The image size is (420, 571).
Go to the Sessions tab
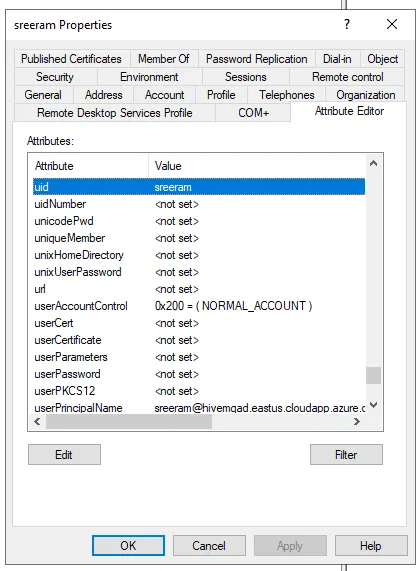pos(246,77)
